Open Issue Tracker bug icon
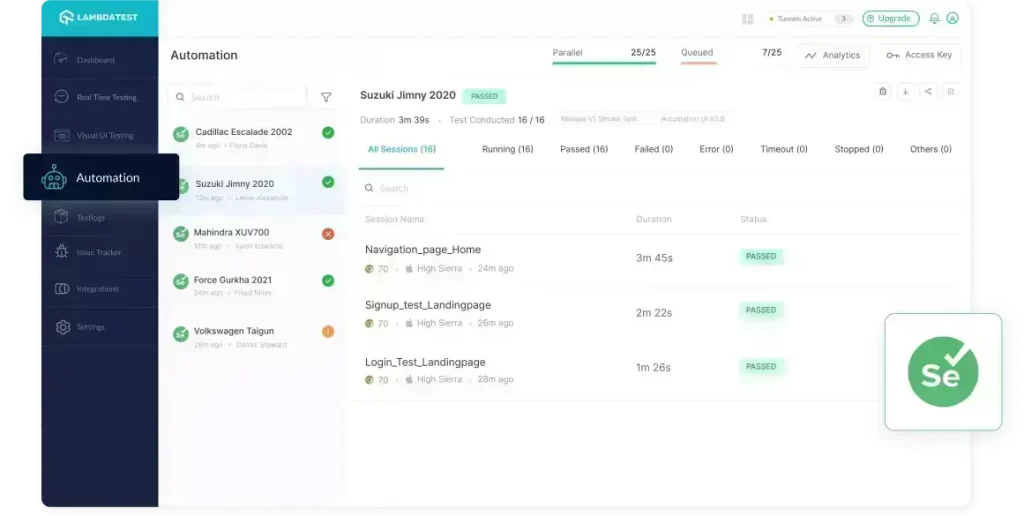The width and height of the screenshot is (1024, 516). coord(62,252)
